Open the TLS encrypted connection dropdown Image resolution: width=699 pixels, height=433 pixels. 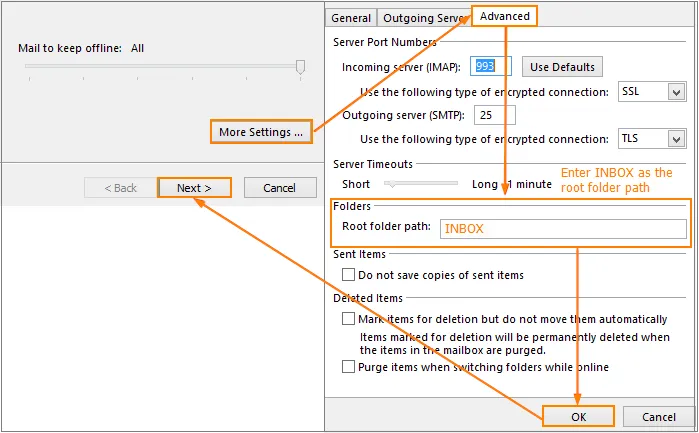click(652, 138)
